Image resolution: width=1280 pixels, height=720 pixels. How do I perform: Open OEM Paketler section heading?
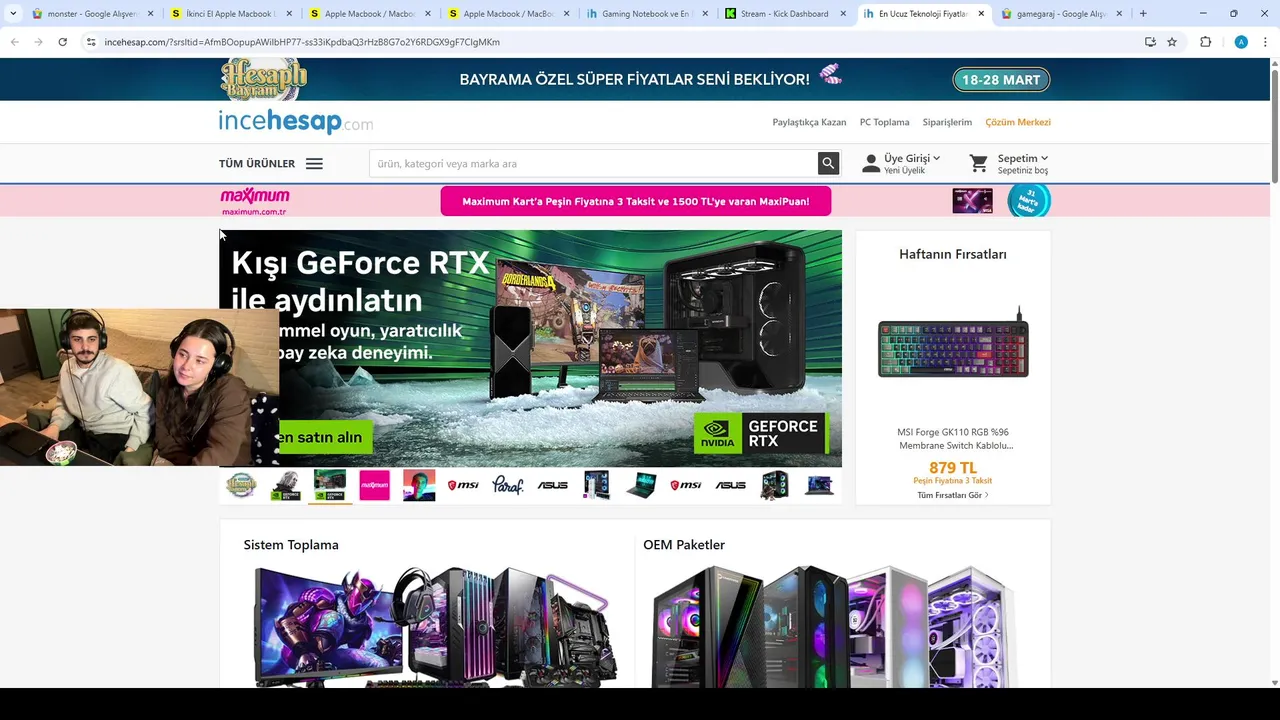click(684, 545)
